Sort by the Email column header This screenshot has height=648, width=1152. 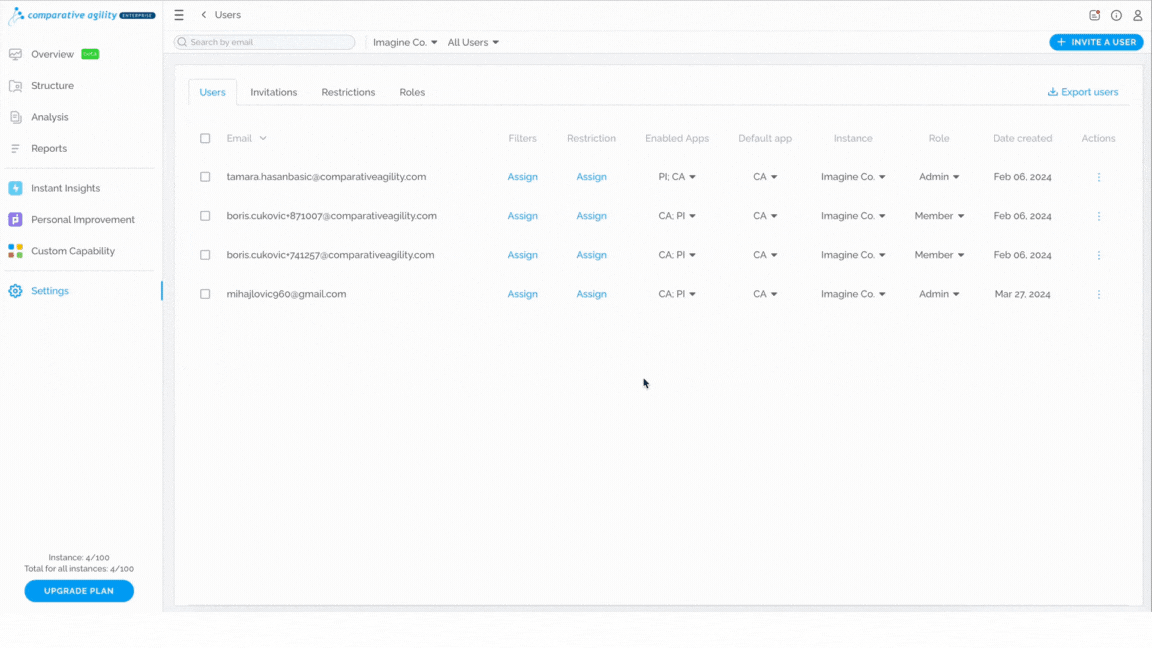pos(246,138)
